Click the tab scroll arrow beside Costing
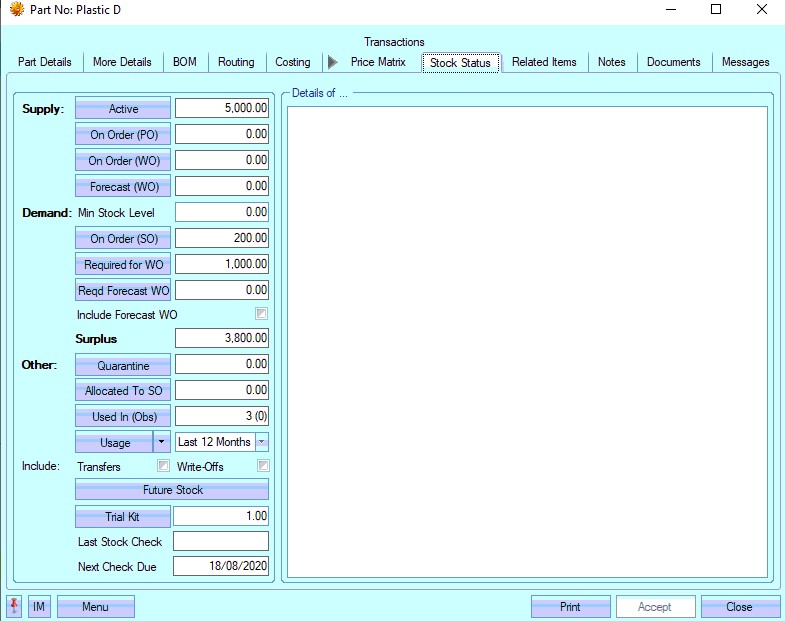Viewport: 785px width, 621px height. pos(332,62)
